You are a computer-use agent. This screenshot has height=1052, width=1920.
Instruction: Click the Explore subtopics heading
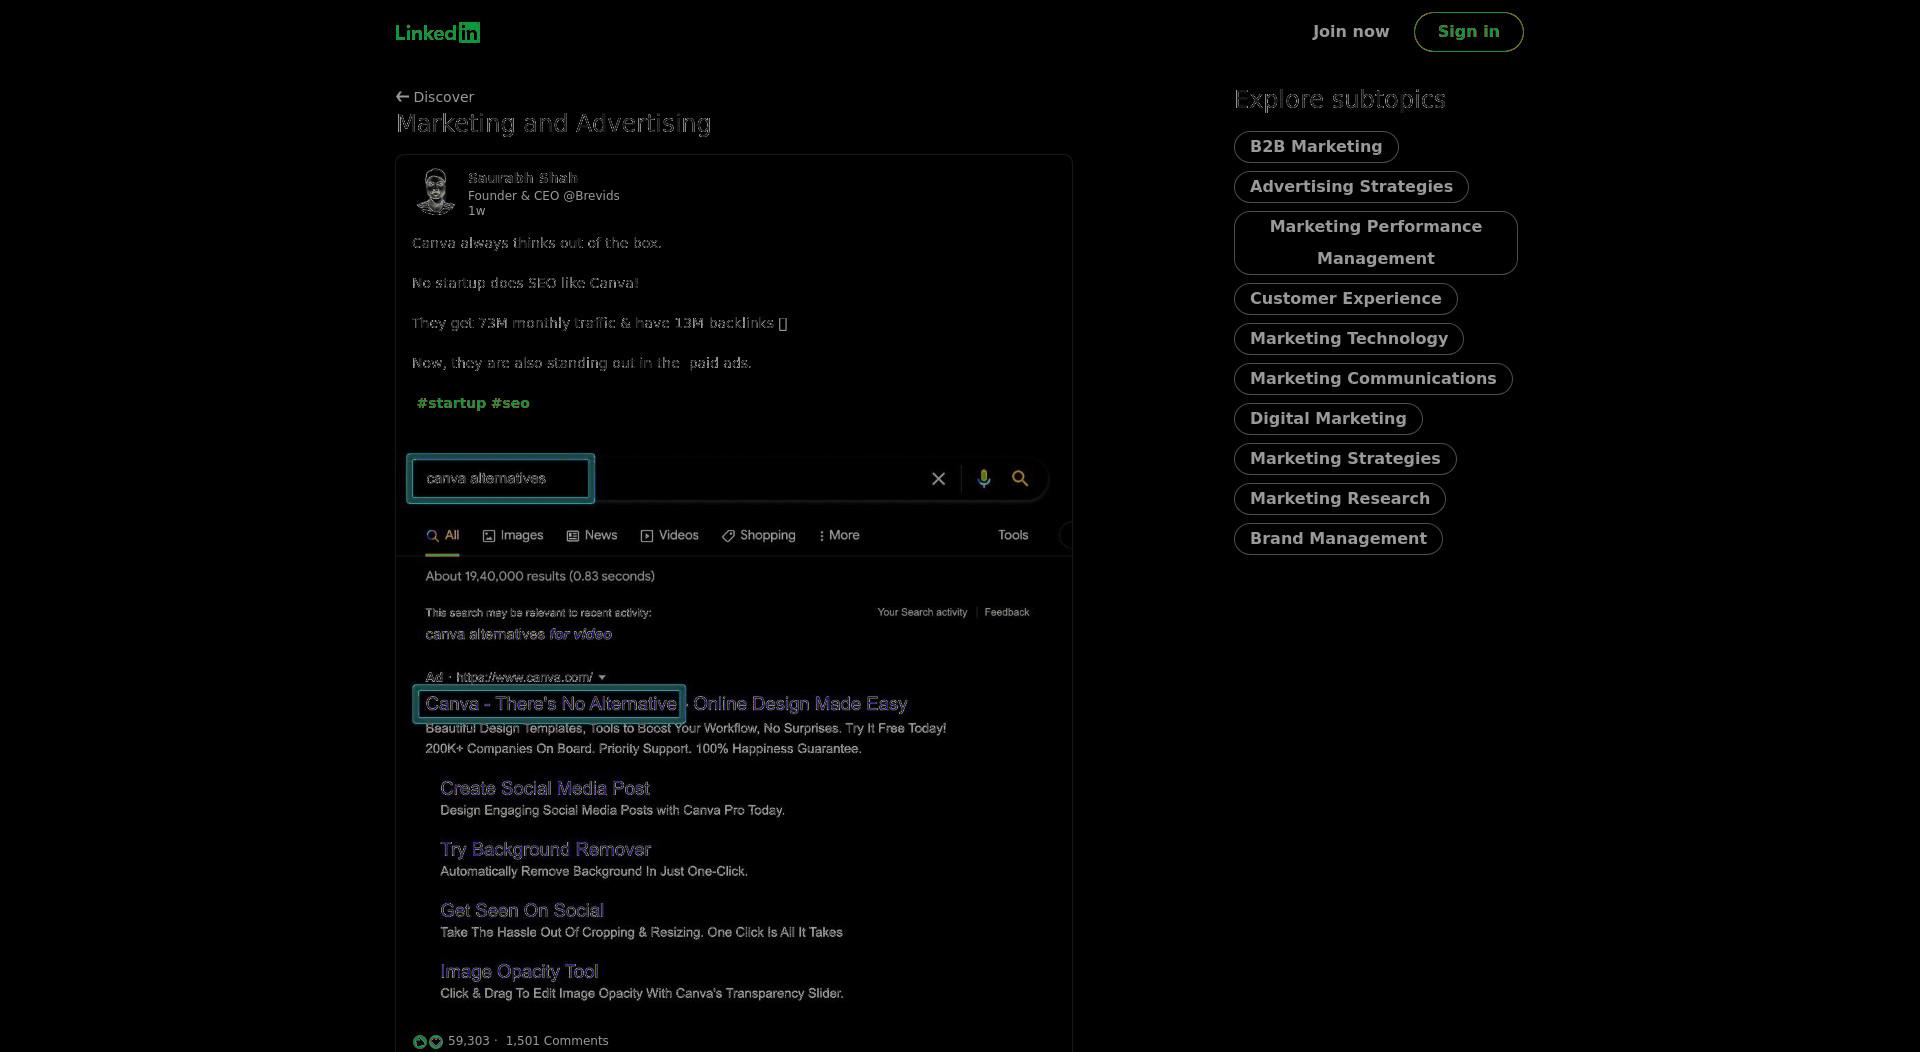tap(1339, 100)
